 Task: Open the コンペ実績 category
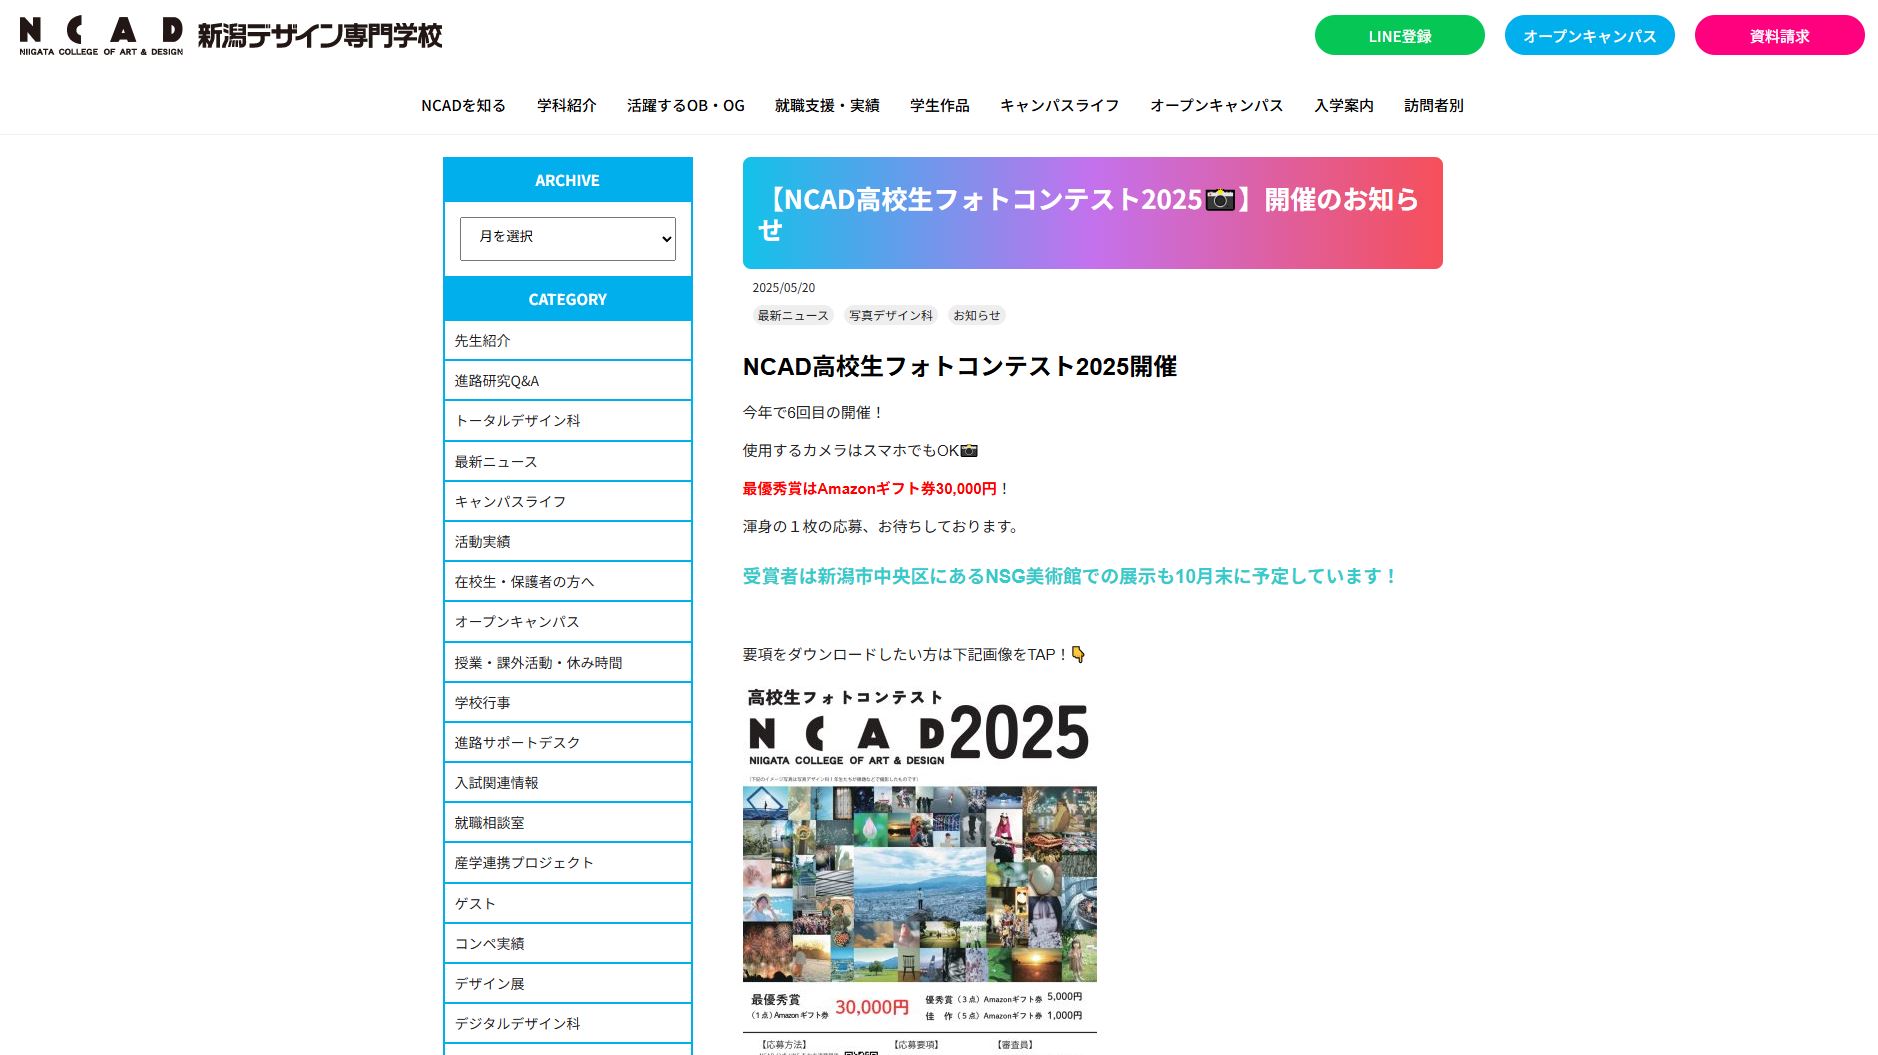[x=567, y=944]
